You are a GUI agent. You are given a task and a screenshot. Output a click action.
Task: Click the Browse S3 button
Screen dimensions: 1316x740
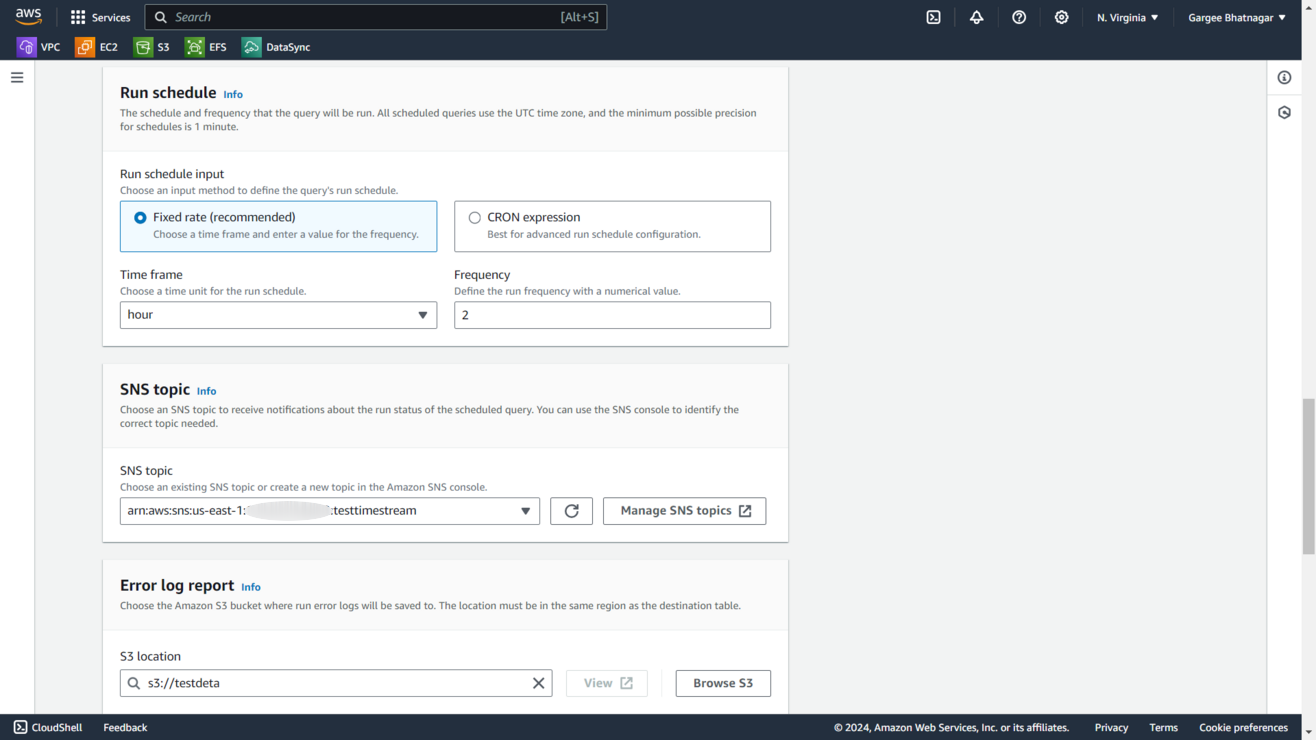coord(723,683)
